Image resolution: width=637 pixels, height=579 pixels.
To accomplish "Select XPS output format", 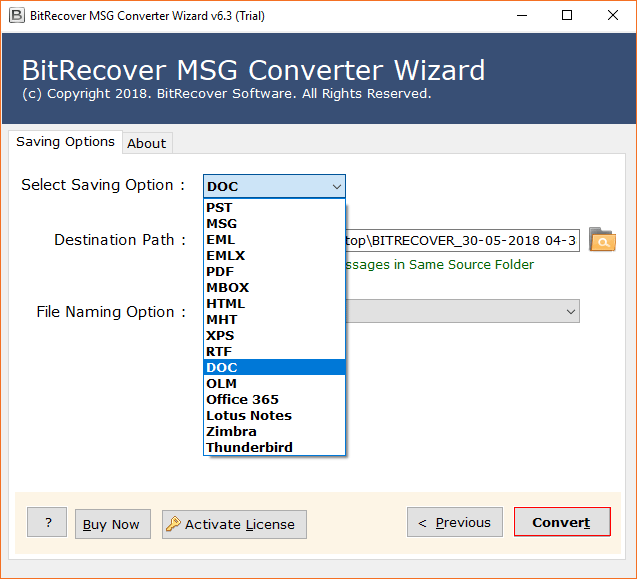I will [274, 335].
